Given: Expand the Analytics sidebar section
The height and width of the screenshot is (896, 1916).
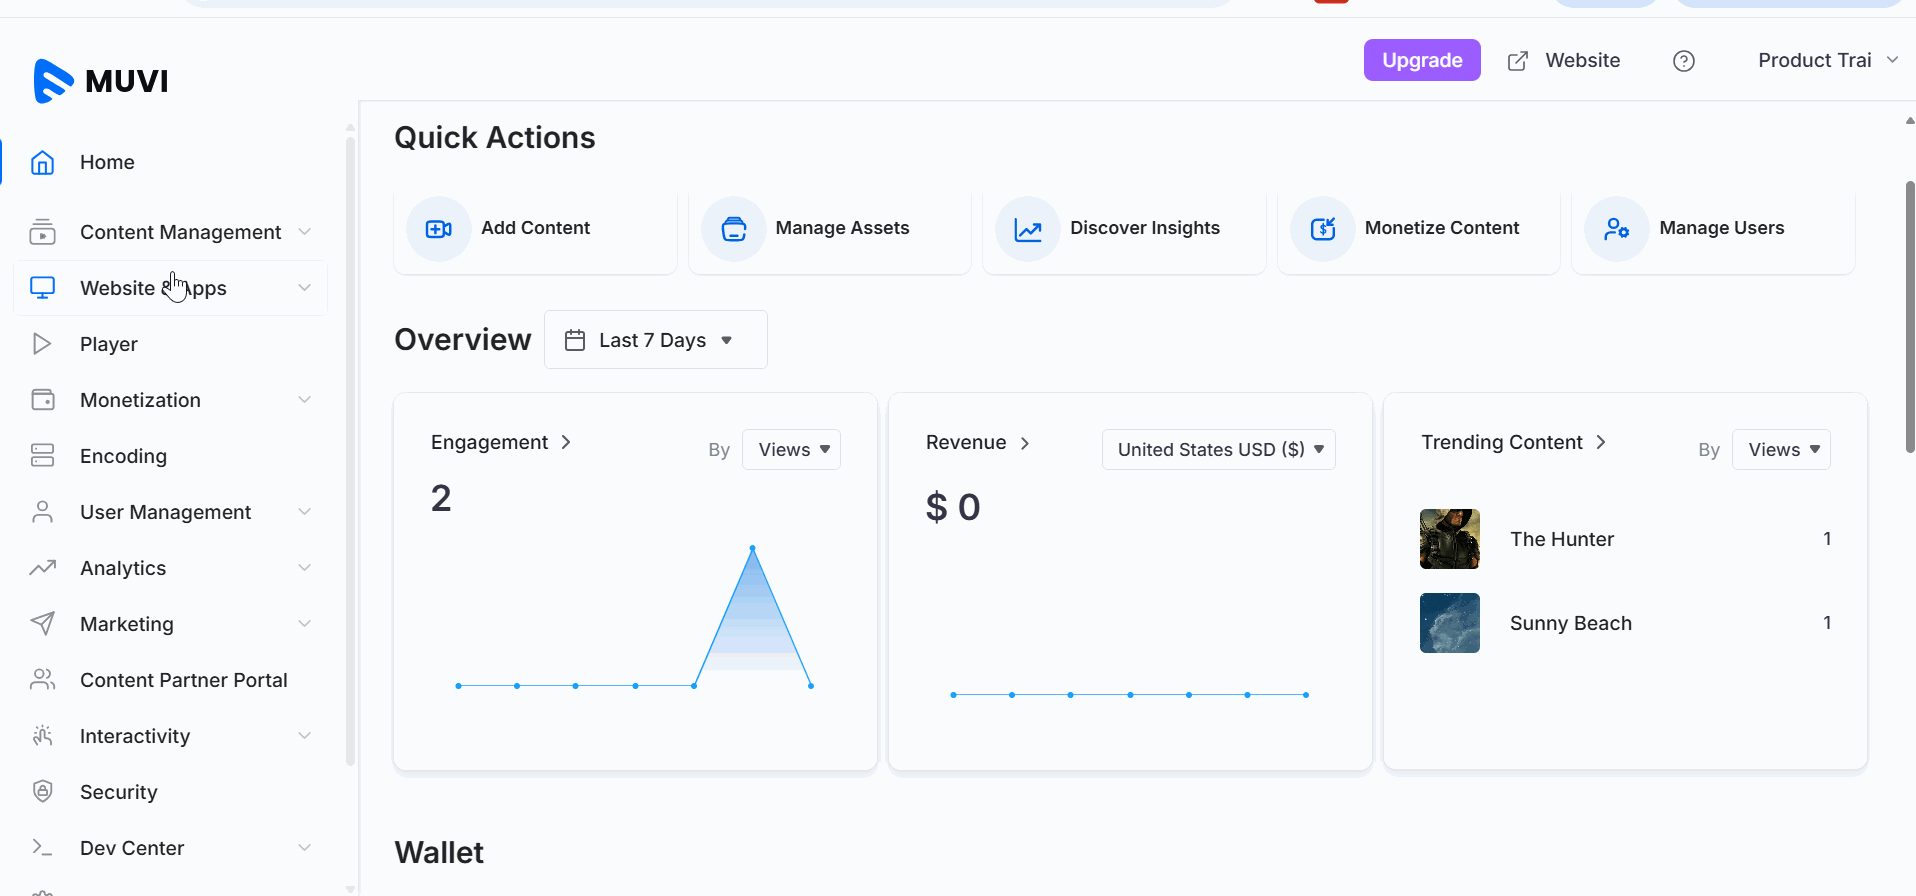Looking at the screenshot, I should tap(304, 568).
